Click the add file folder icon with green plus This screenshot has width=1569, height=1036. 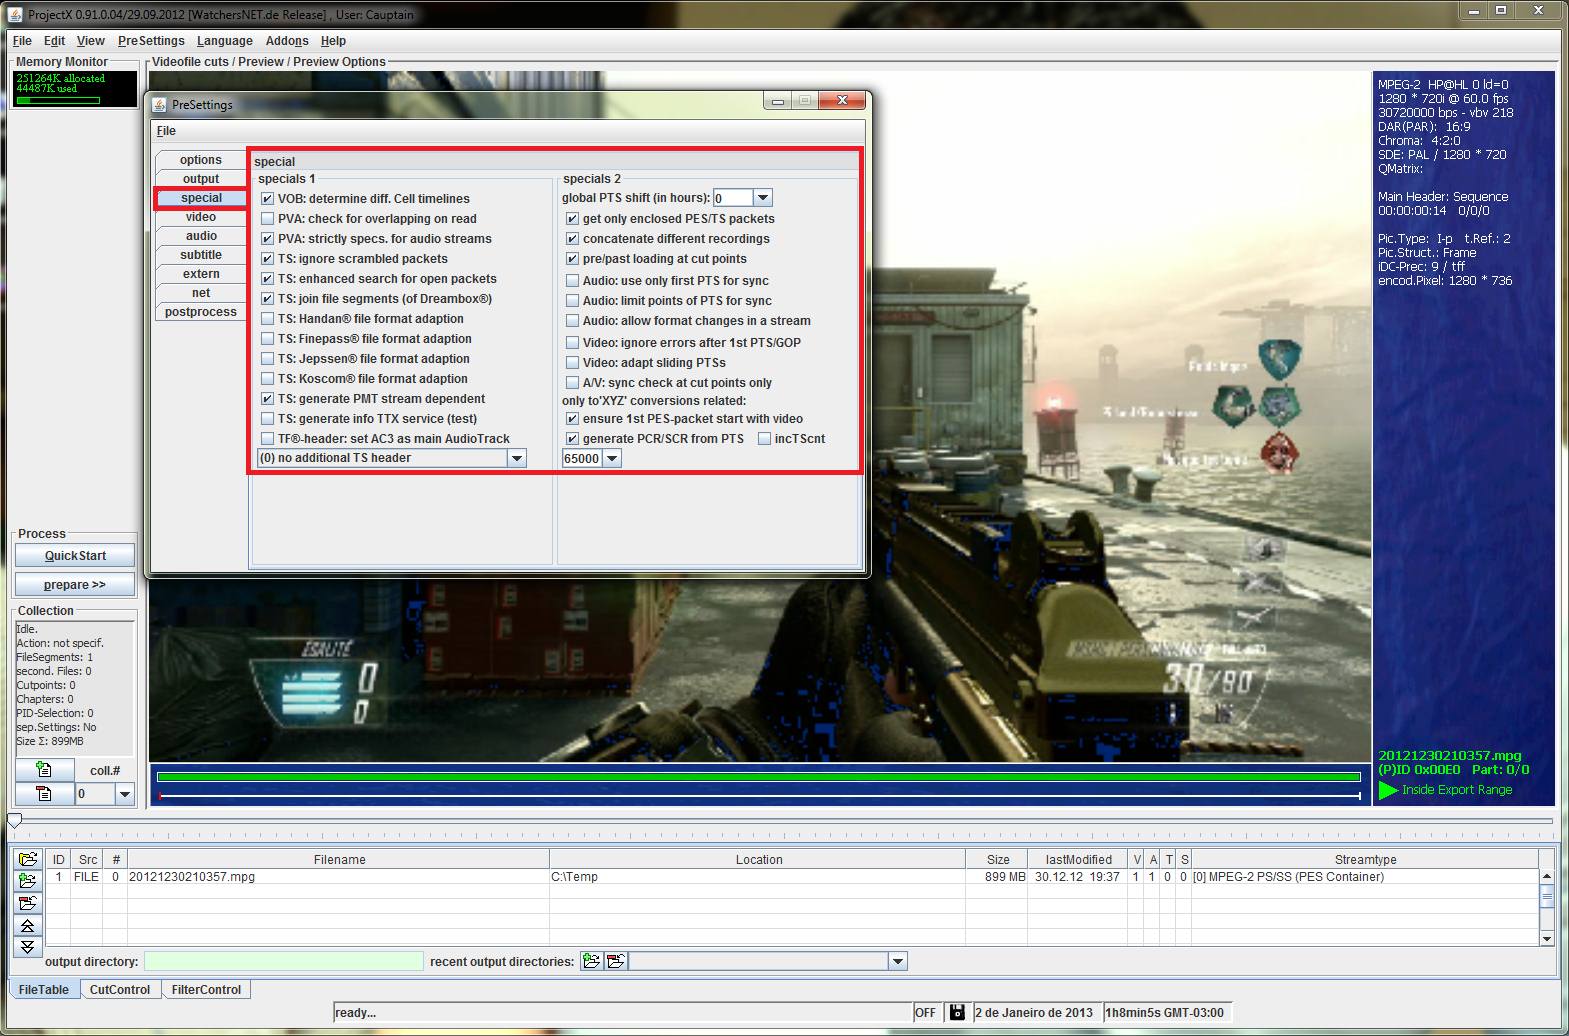pyautogui.click(x=27, y=881)
